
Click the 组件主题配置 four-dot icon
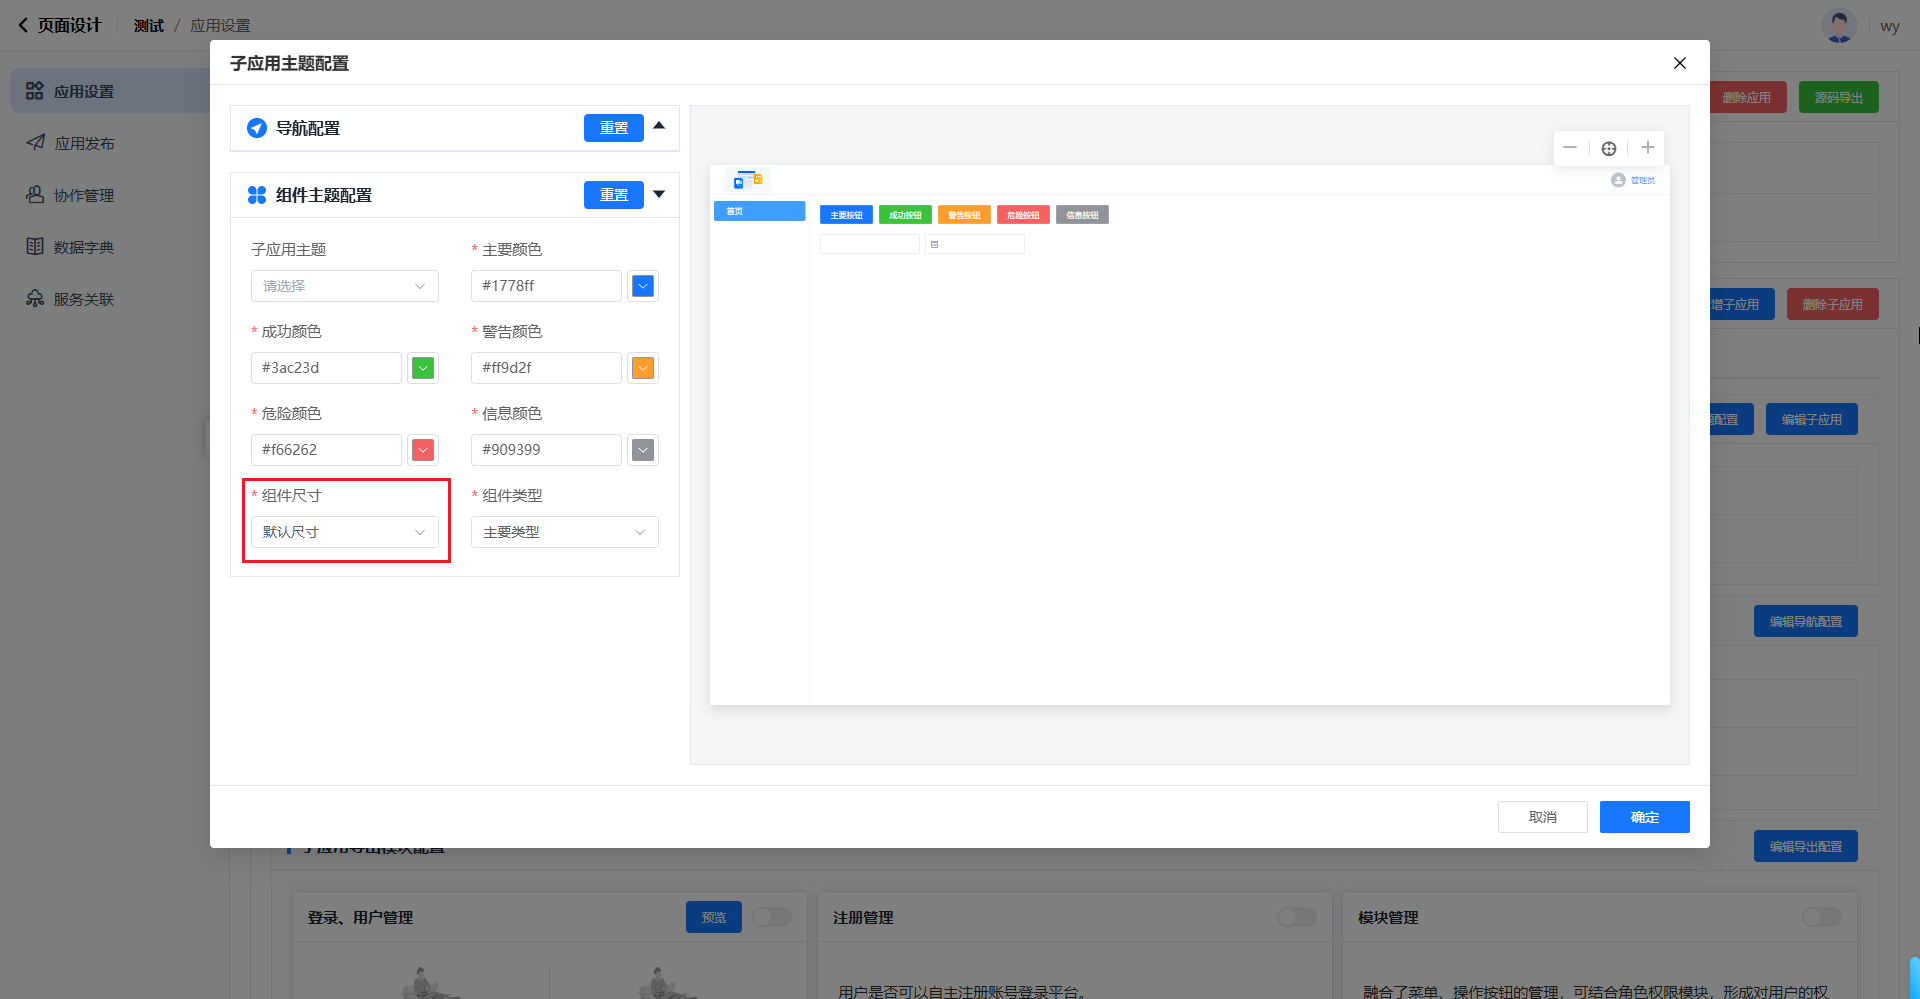tap(257, 195)
